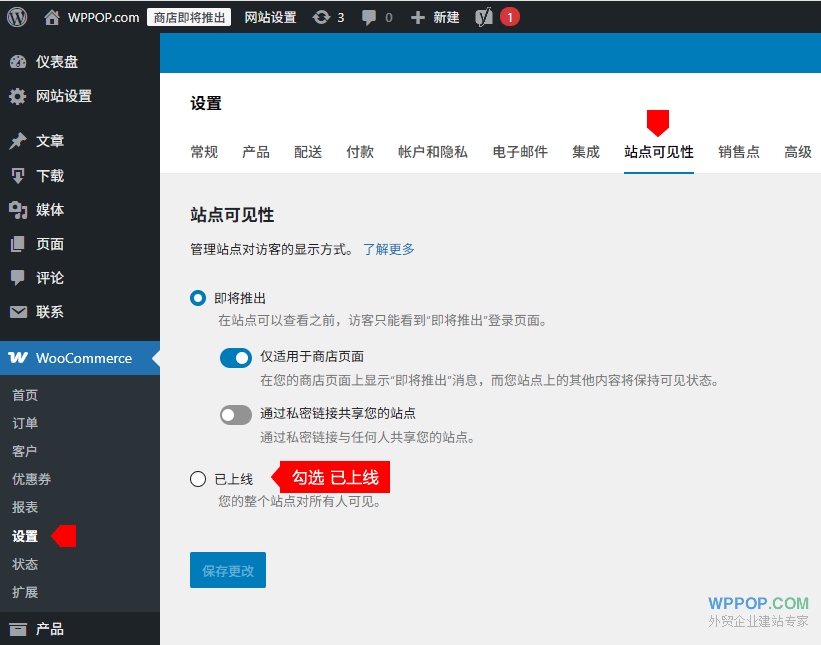The image size is (821, 645).
Task: Select the 即将推出 radio option
Action: click(197, 295)
